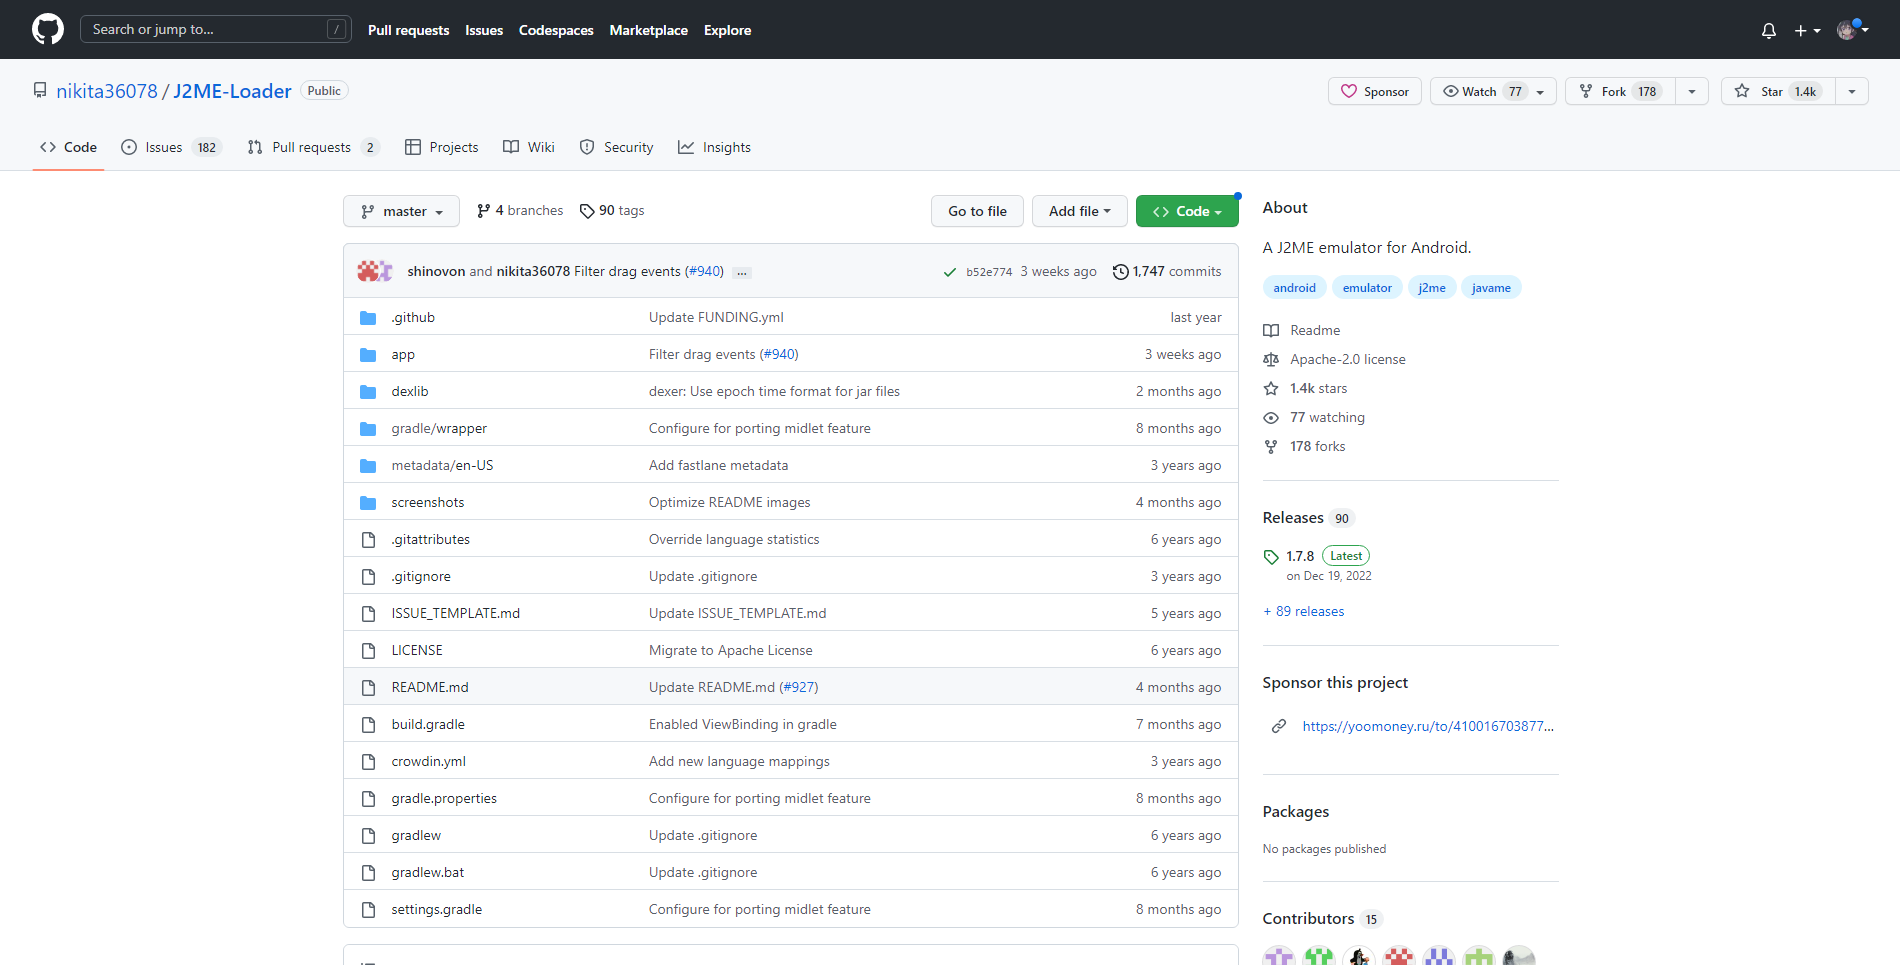Open the + 89 releases link
The height and width of the screenshot is (965, 1900).
point(1304,611)
